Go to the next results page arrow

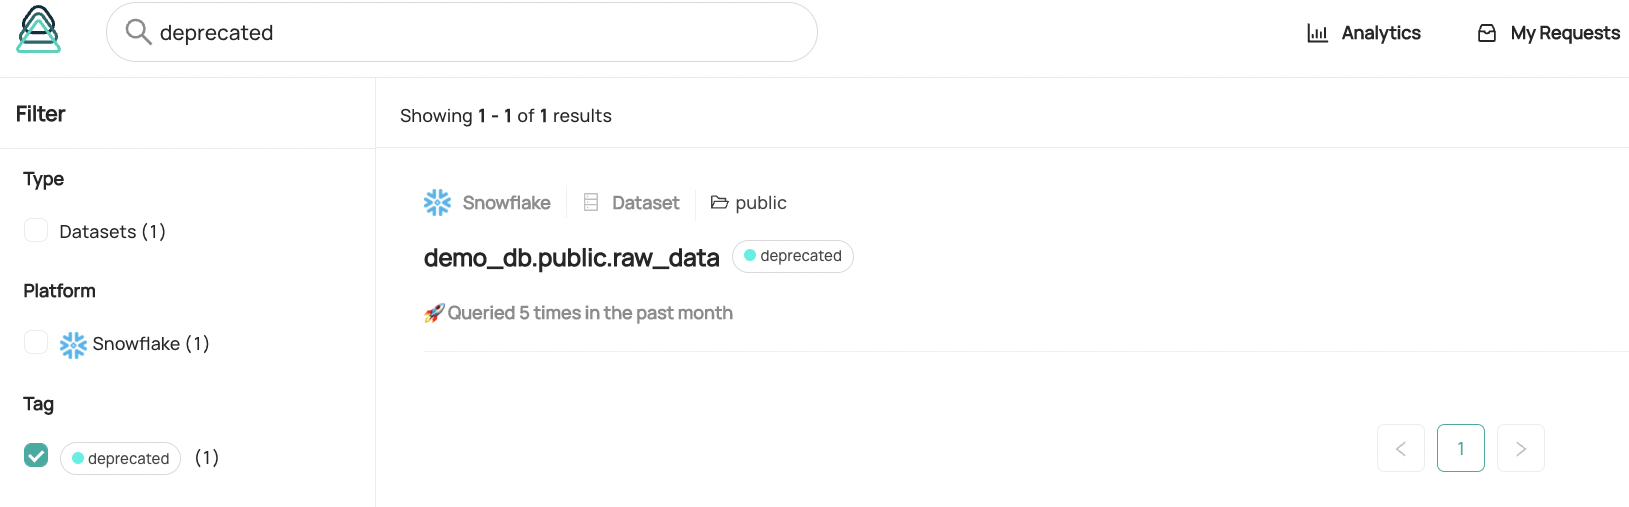pos(1521,448)
